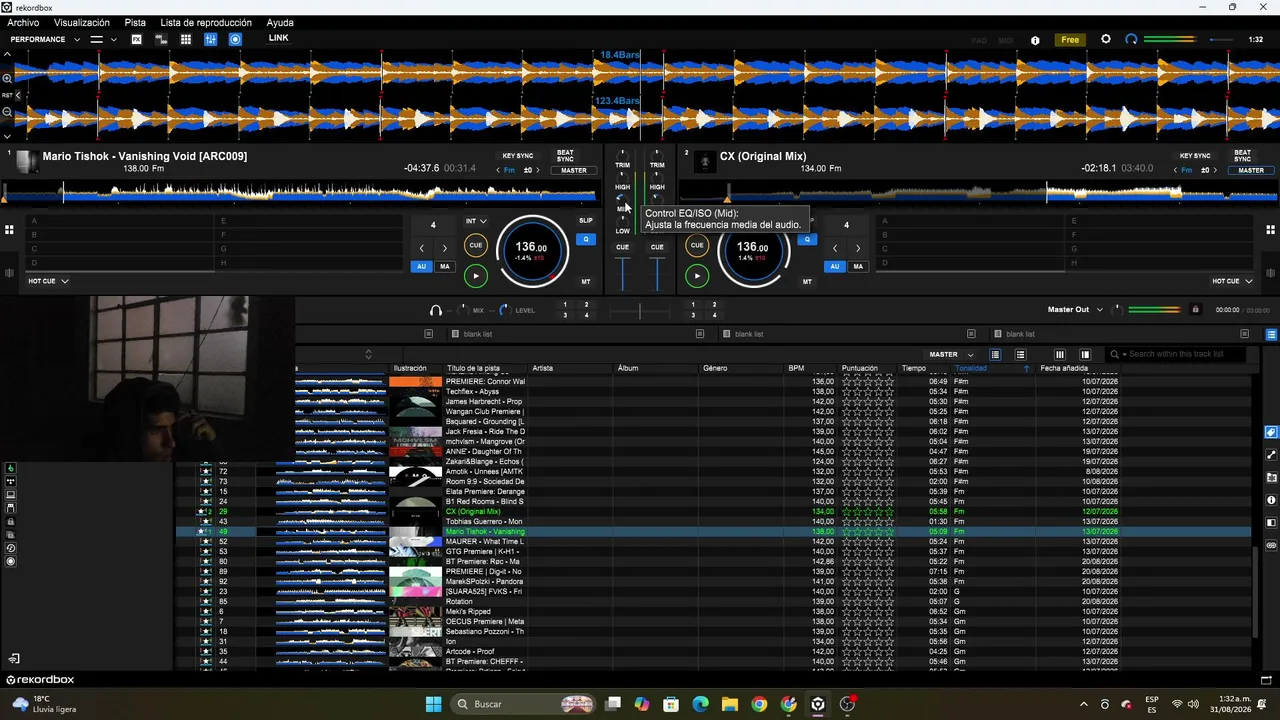Click the LINK button
This screenshot has height=720, width=1280.
pyautogui.click(x=279, y=38)
